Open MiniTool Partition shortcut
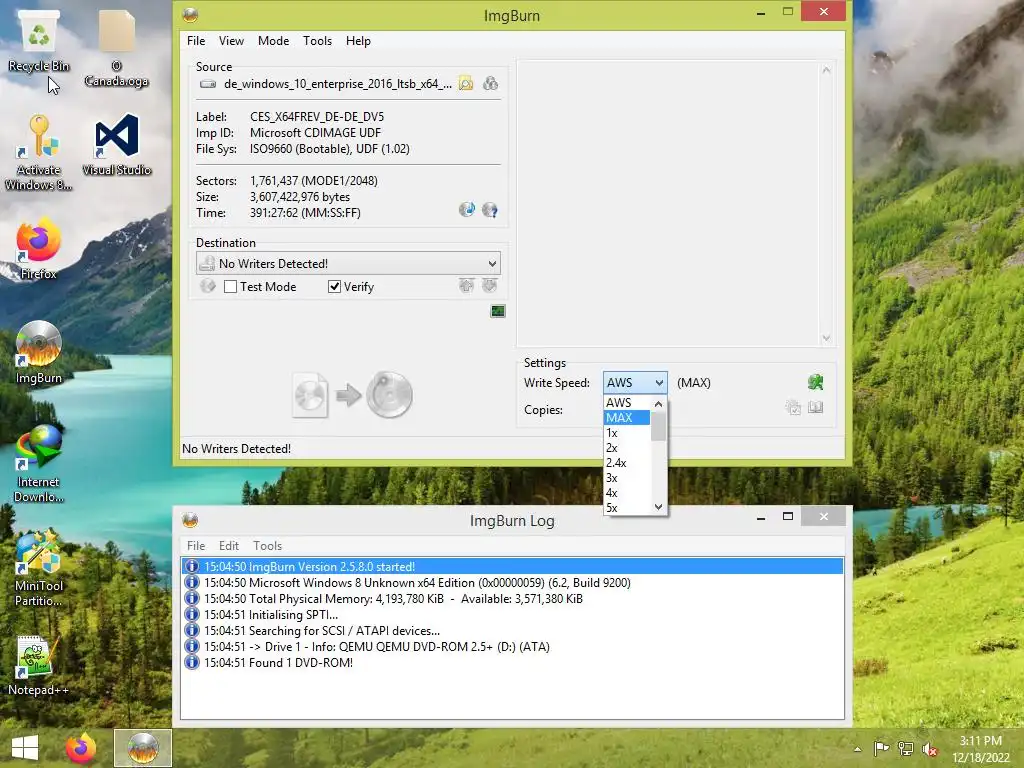Image resolution: width=1024 pixels, height=768 pixels. tap(39, 568)
